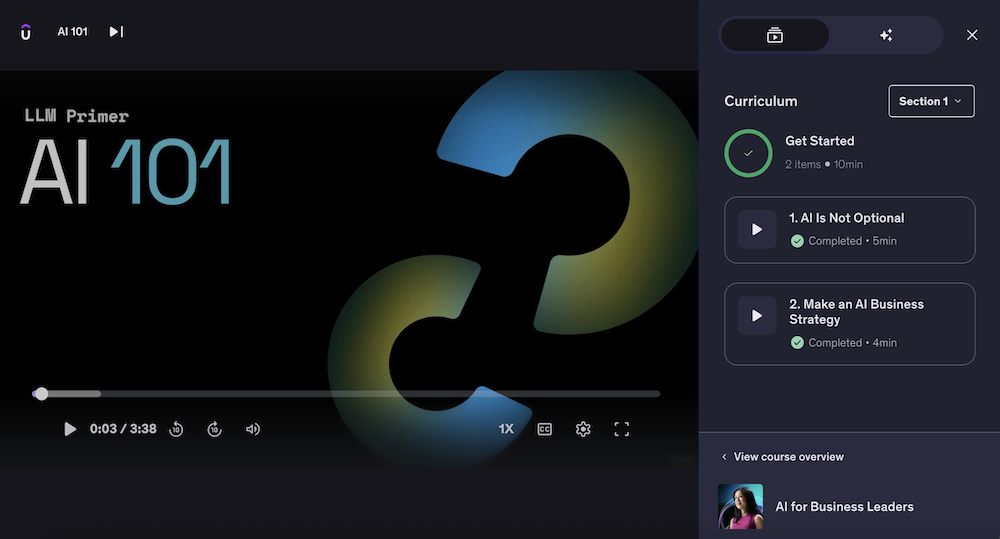The width and height of the screenshot is (1000, 539).
Task: Mute the video volume
Action: (x=253, y=429)
